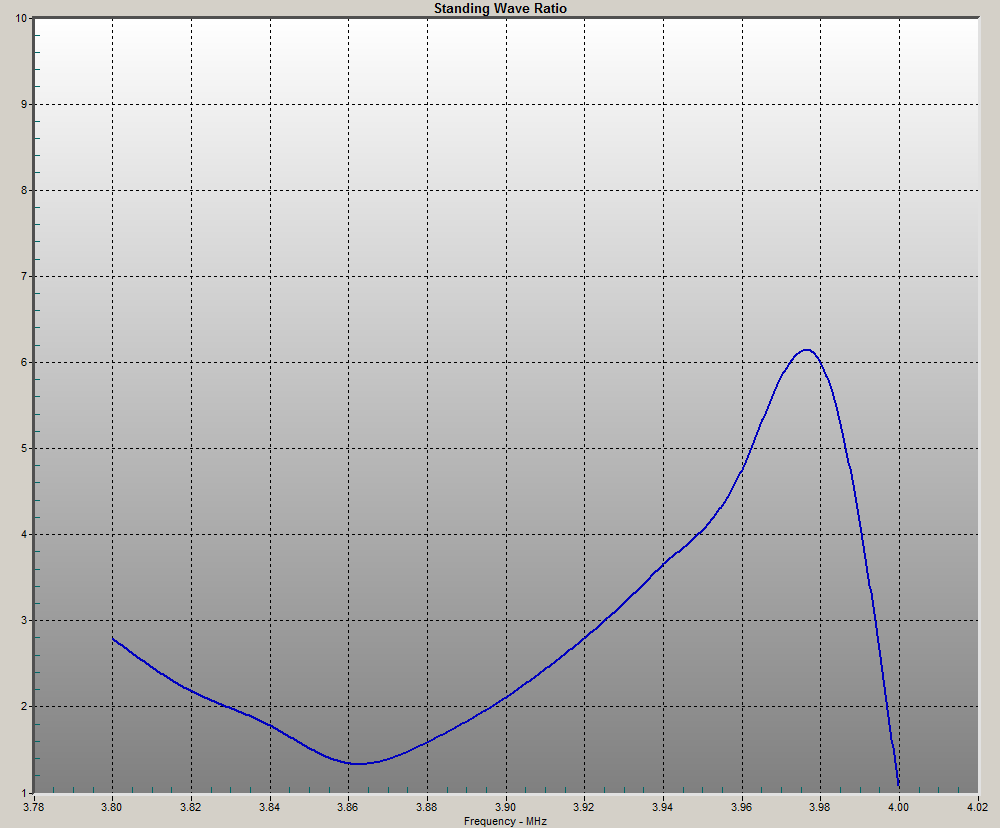This screenshot has width=1000, height=828.
Task: Click the 1 label on the SWR axis
Action: pyautogui.click(x=26, y=792)
